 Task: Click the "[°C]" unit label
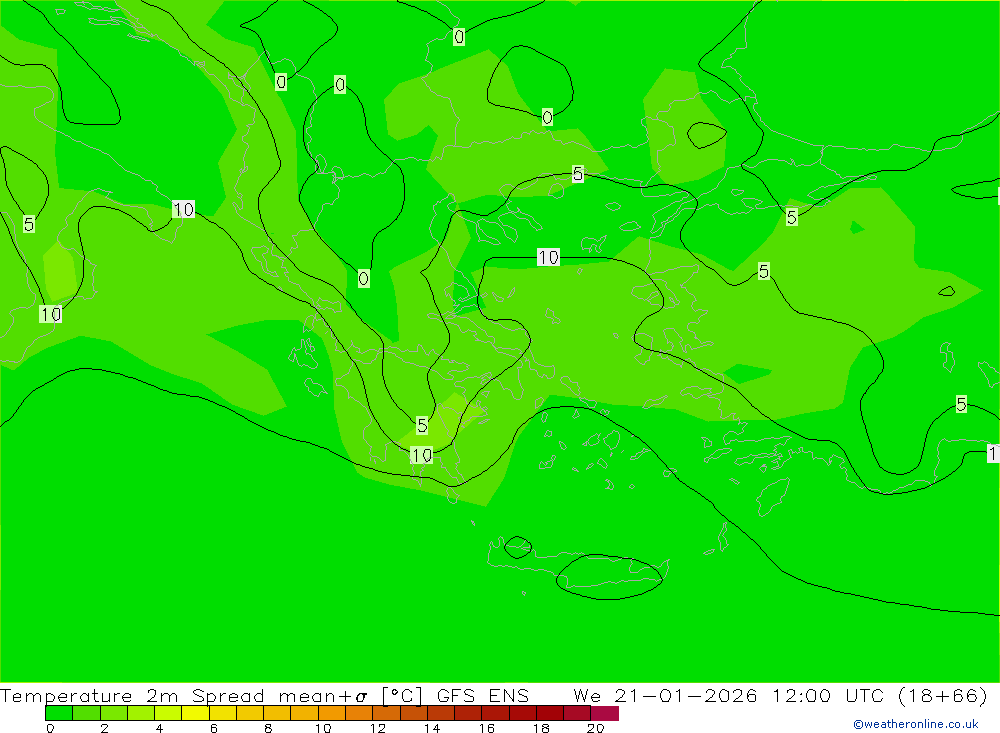tap(402, 695)
